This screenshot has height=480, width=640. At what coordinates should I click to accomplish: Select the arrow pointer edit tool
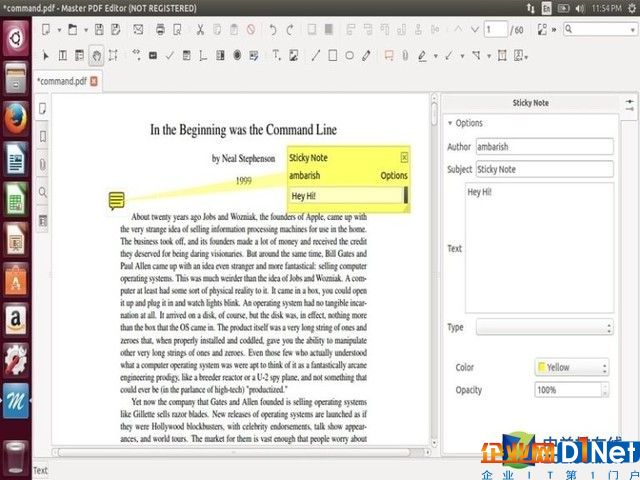click(46, 55)
